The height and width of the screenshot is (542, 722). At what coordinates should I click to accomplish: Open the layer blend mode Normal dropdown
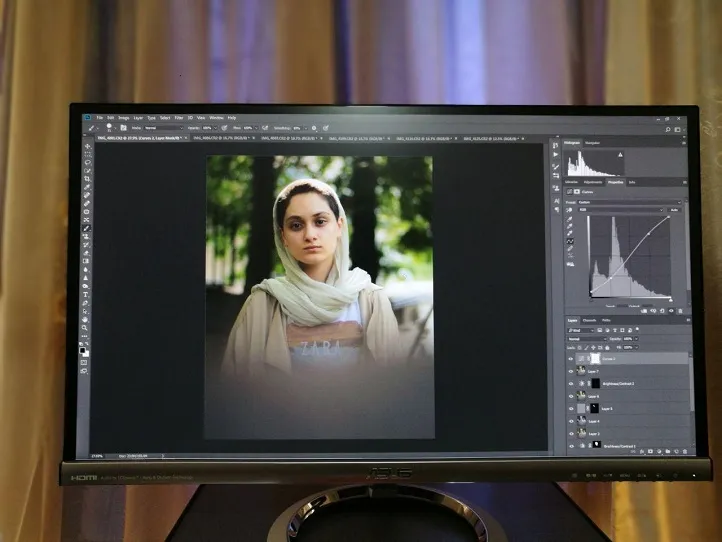tap(587, 339)
